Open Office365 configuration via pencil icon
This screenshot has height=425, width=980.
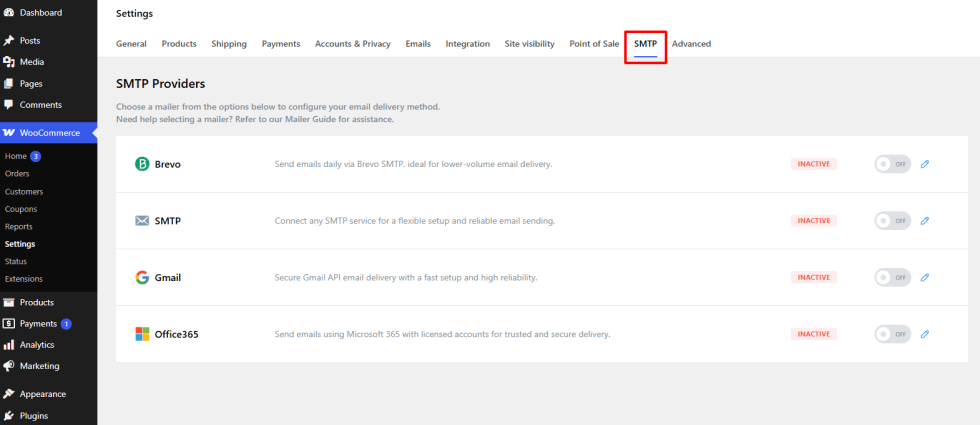pos(925,334)
